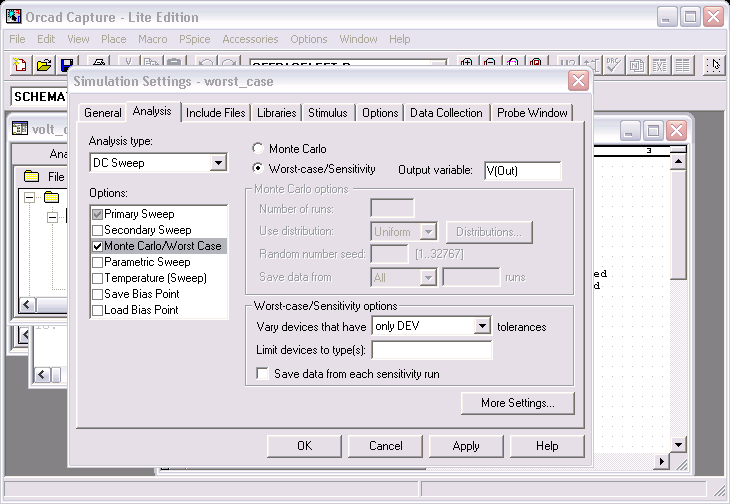Switch to the Include Files tab
This screenshot has height=504, width=730.
[216, 113]
